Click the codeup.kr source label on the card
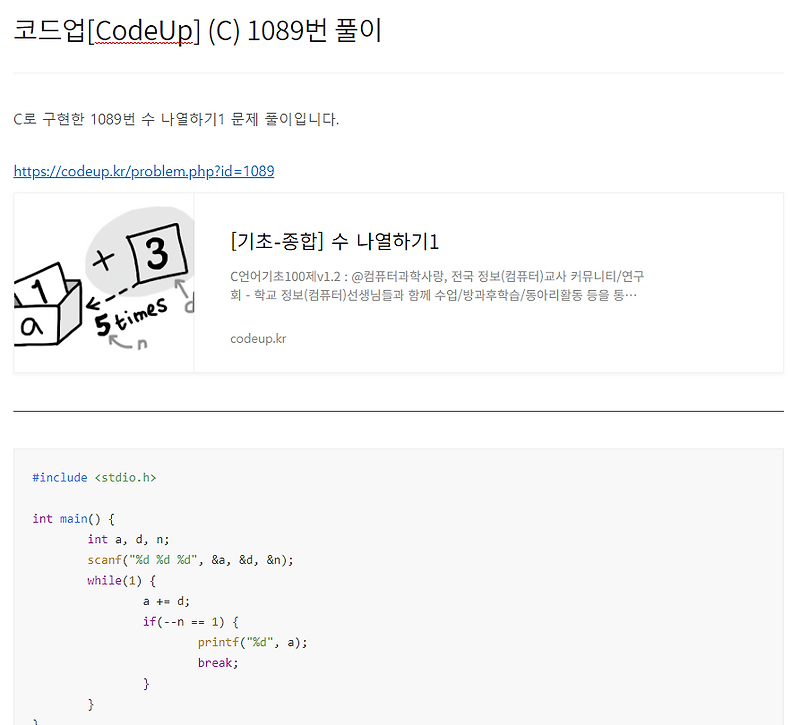This screenshot has width=800, height=725. pos(258,338)
